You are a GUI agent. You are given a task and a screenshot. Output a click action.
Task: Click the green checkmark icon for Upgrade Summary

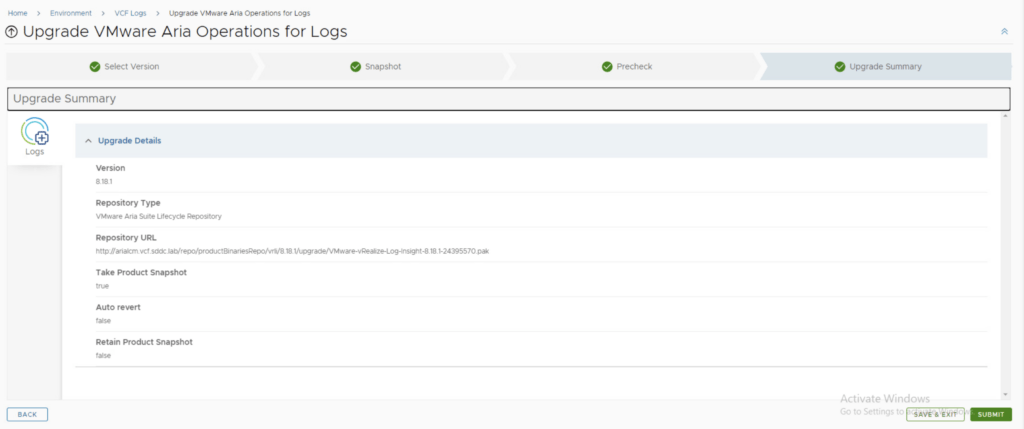pos(839,67)
